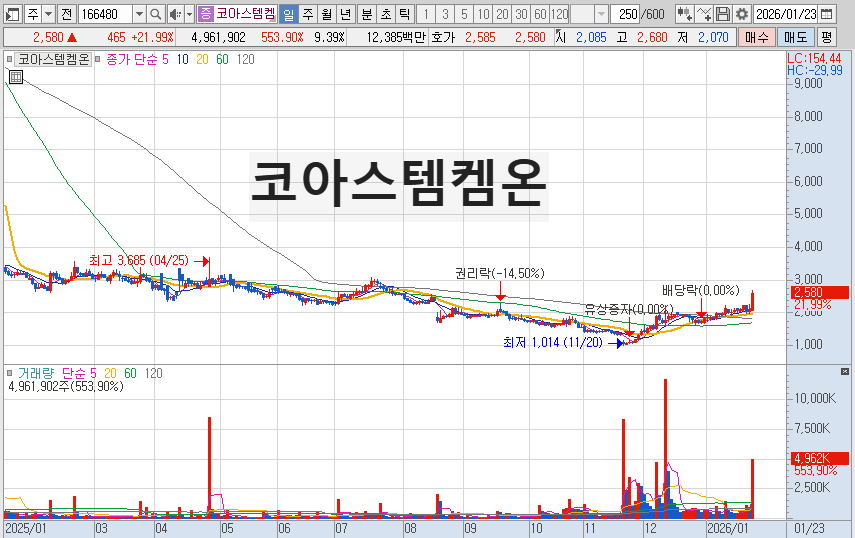Expand the sound options dropdown arrow
This screenshot has width=855, height=538.
click(189, 14)
